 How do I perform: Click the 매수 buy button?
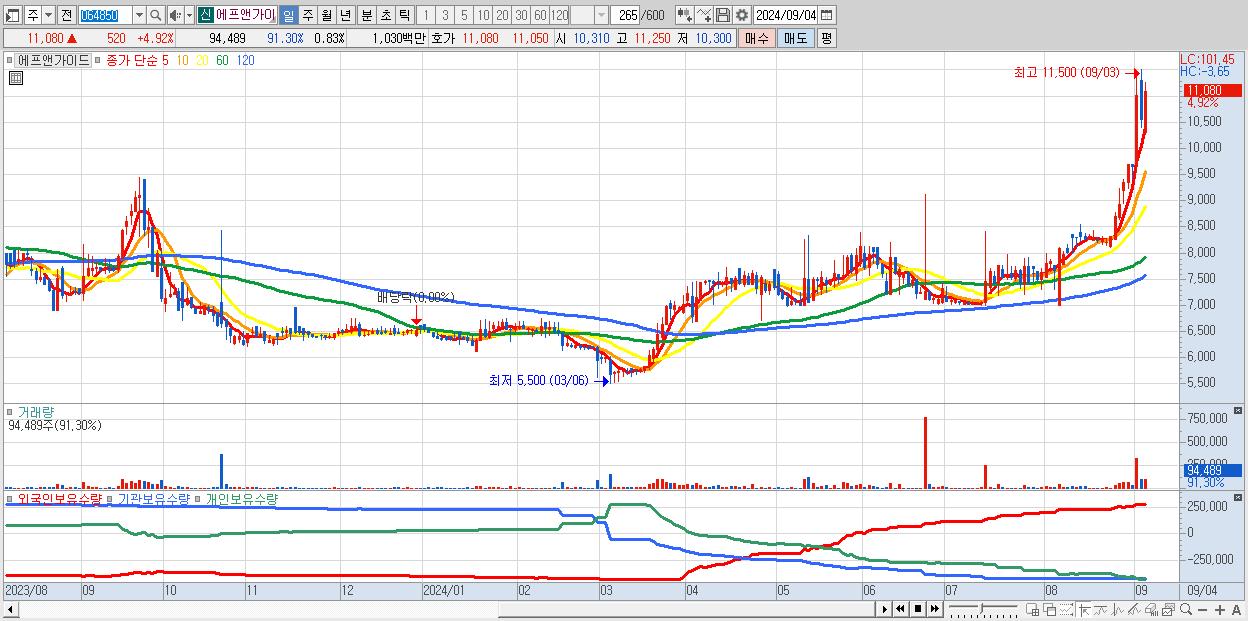tap(757, 38)
